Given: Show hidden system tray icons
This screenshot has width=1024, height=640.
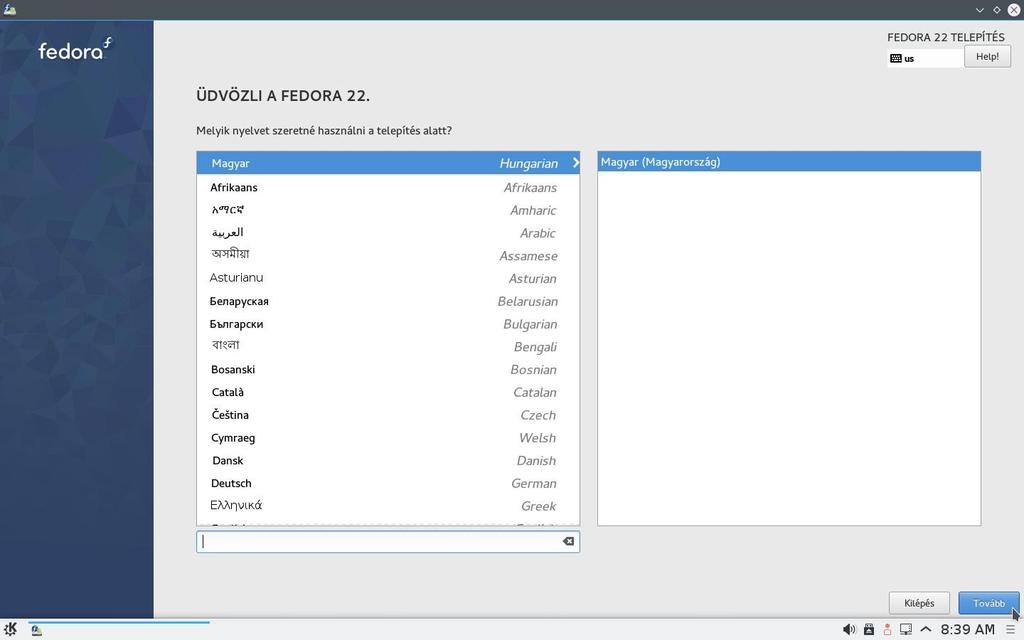Looking at the screenshot, I should pyautogui.click(x=925, y=630).
